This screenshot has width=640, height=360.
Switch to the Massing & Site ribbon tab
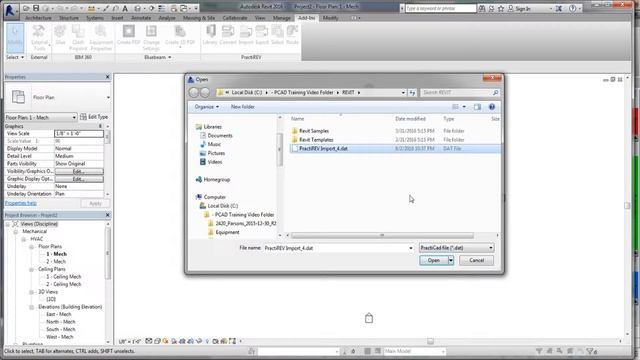click(199, 18)
